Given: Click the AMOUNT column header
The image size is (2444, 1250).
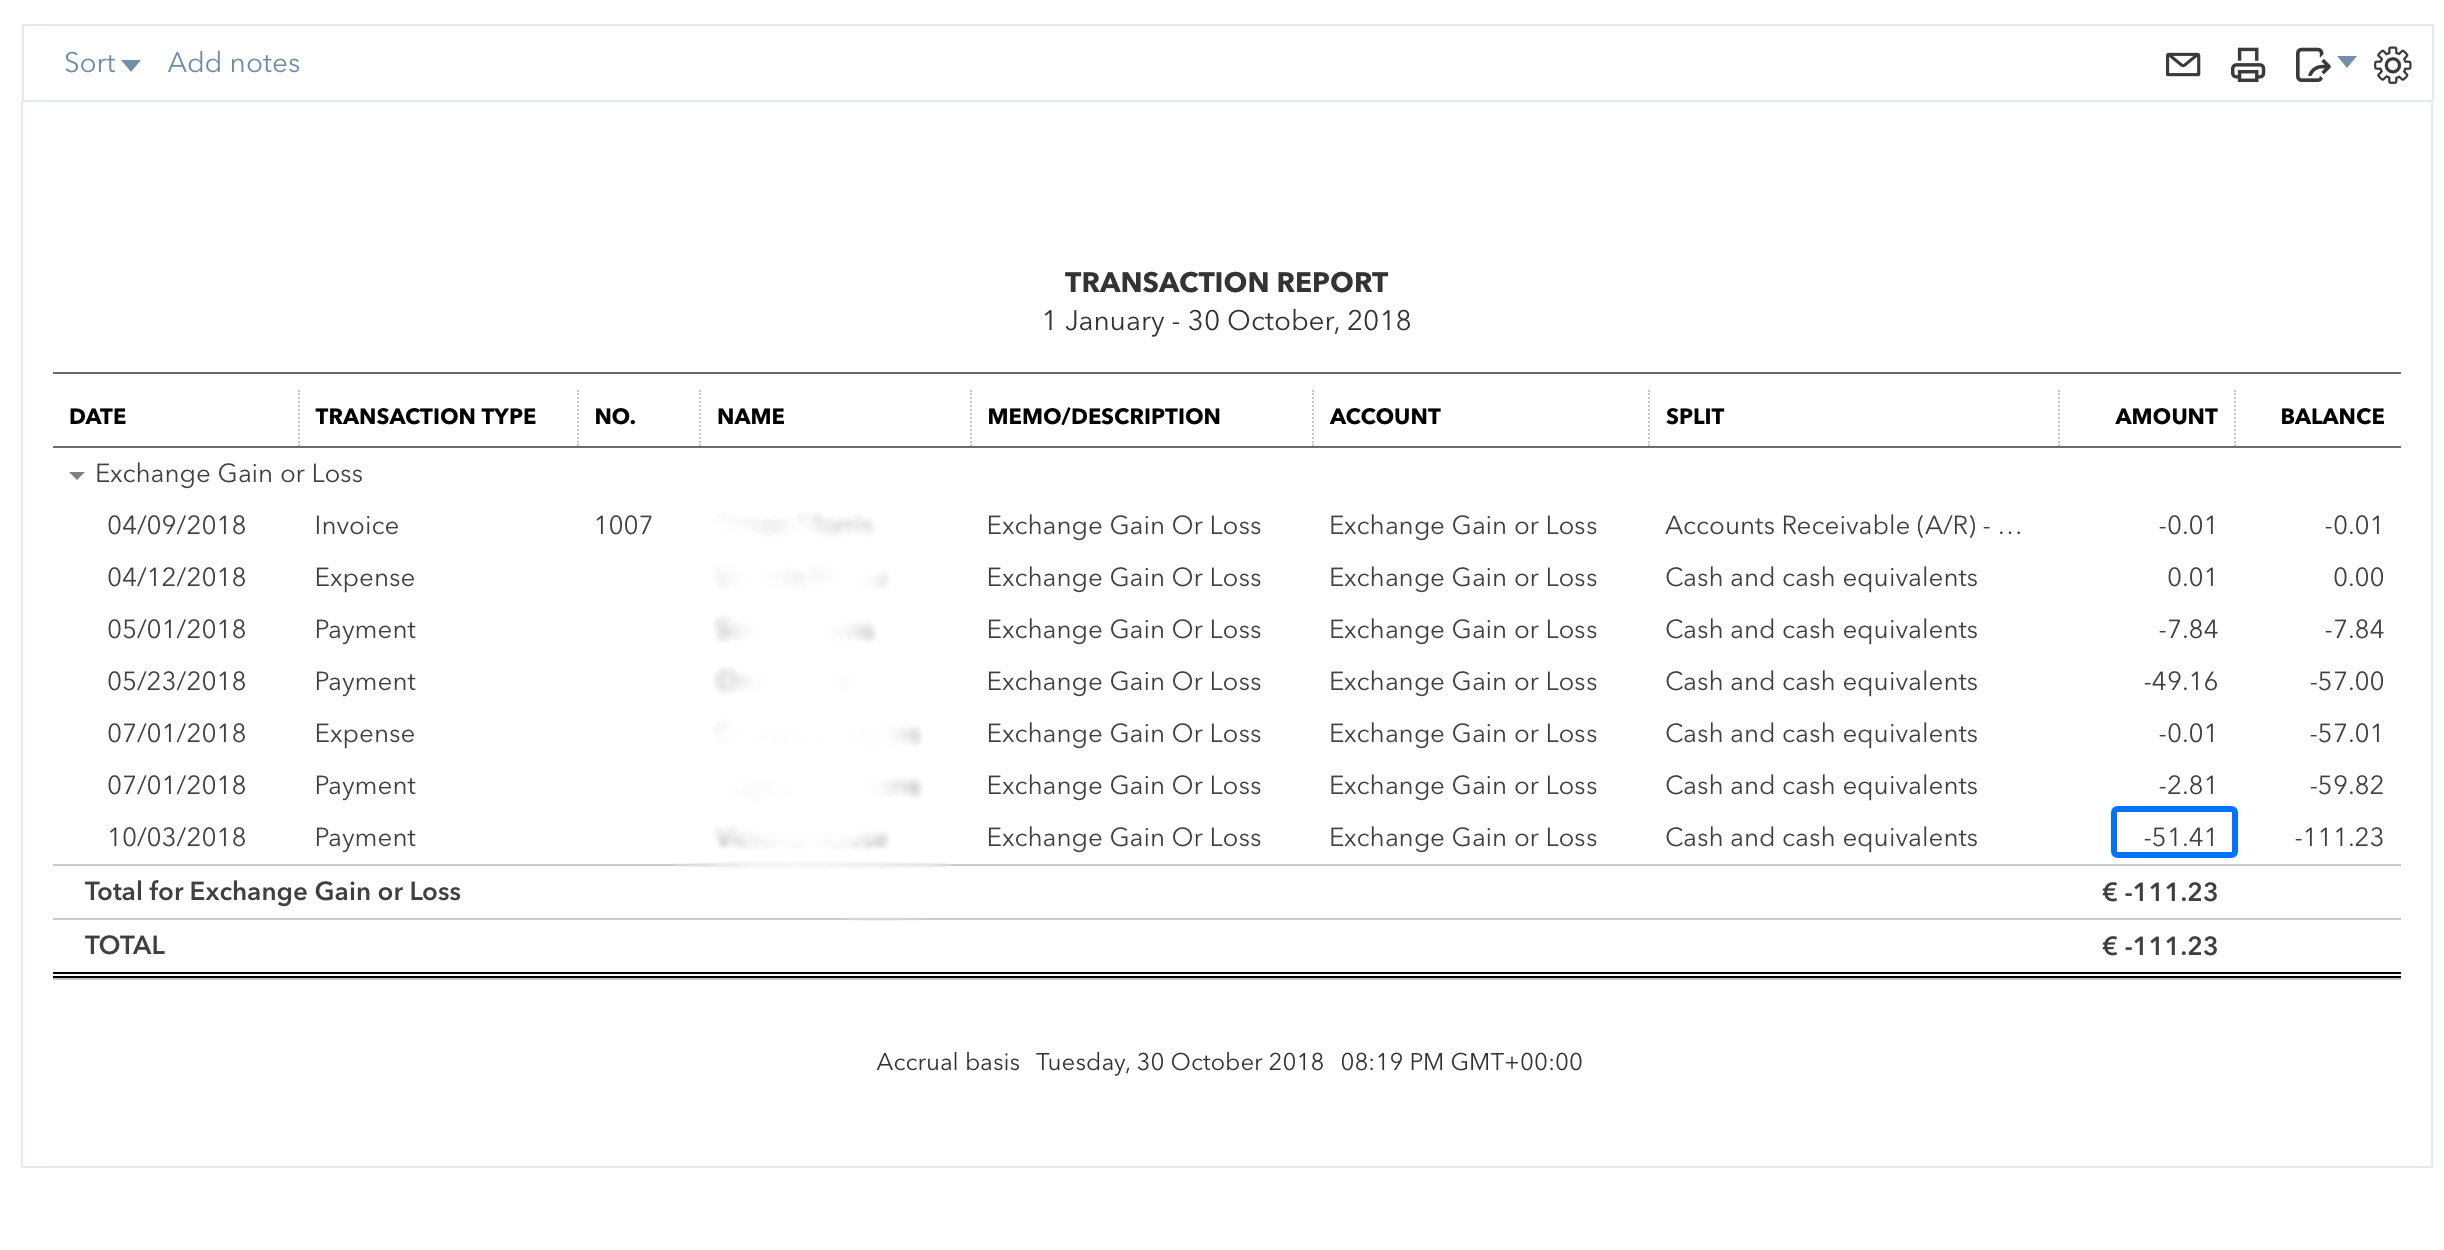Looking at the screenshot, I should click(x=2165, y=416).
